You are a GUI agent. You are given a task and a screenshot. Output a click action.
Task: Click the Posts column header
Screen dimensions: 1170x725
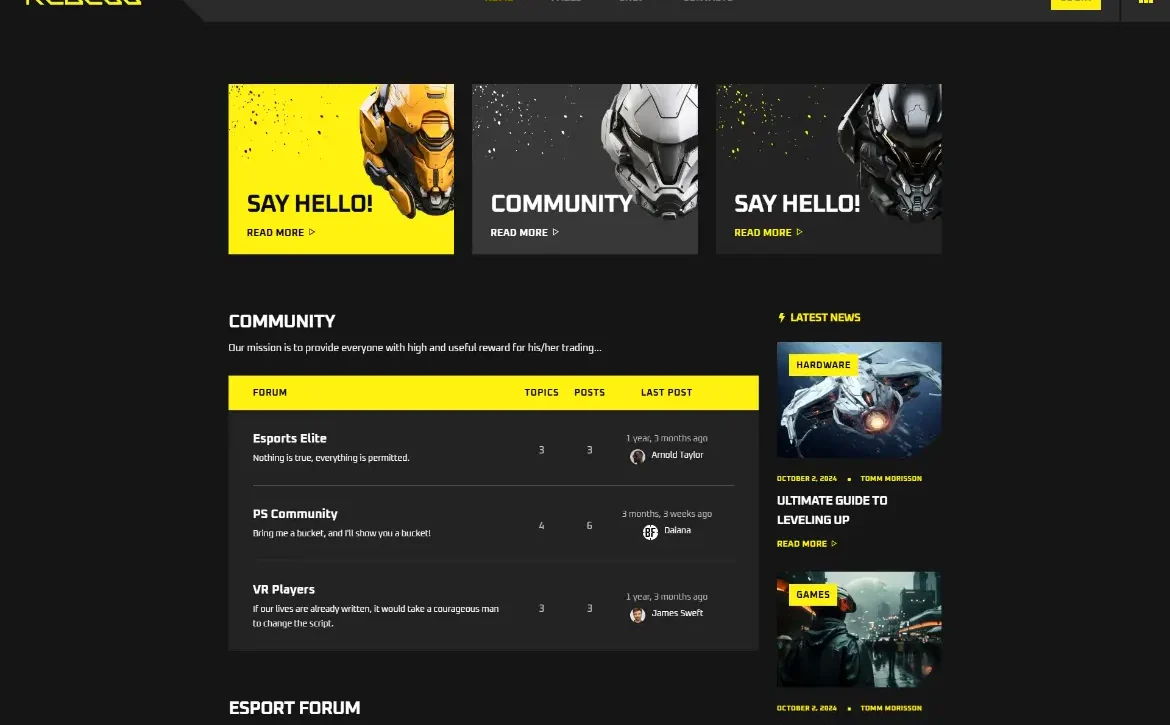point(589,392)
